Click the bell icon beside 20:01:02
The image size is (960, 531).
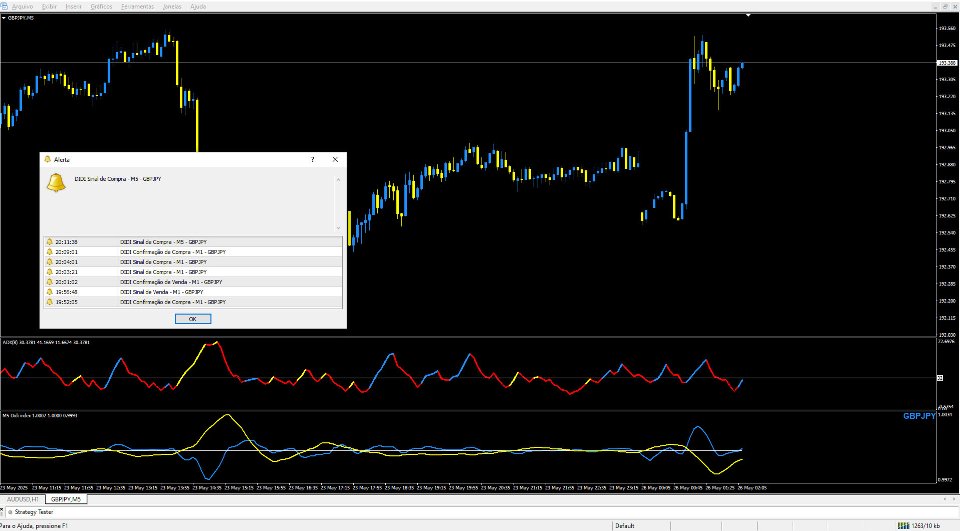(50, 282)
